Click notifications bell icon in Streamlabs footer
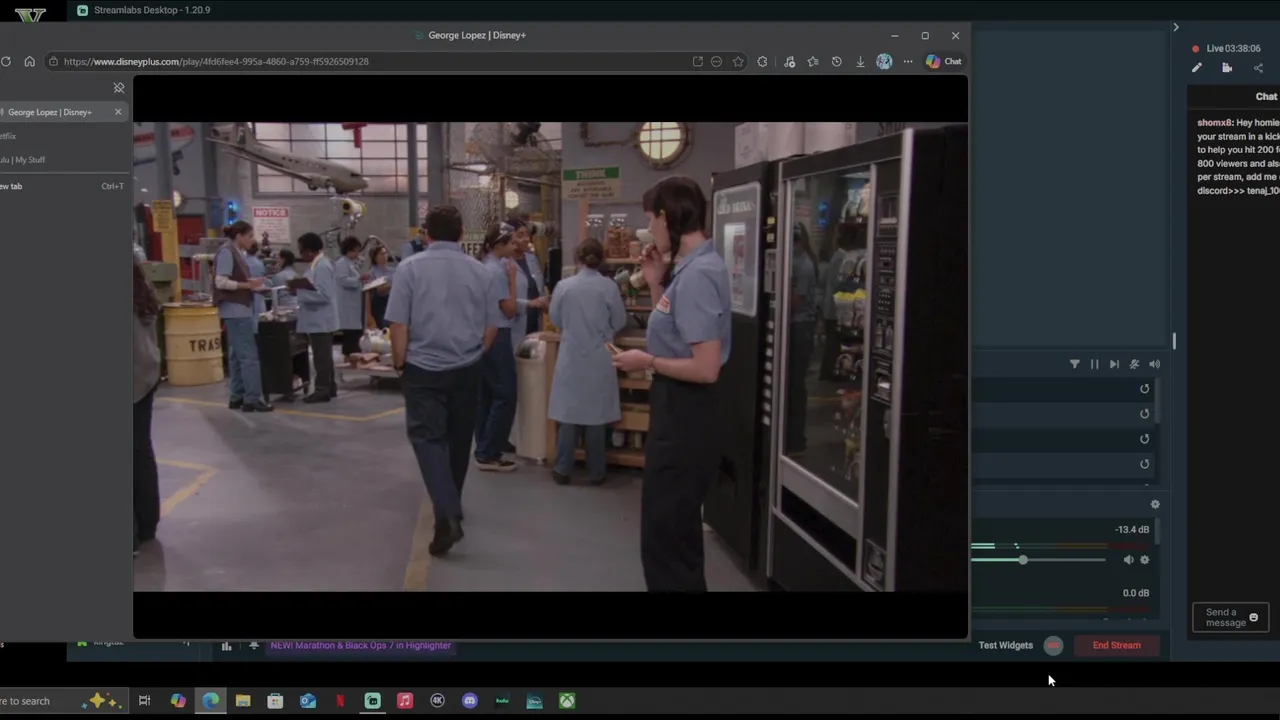 click(x=254, y=646)
